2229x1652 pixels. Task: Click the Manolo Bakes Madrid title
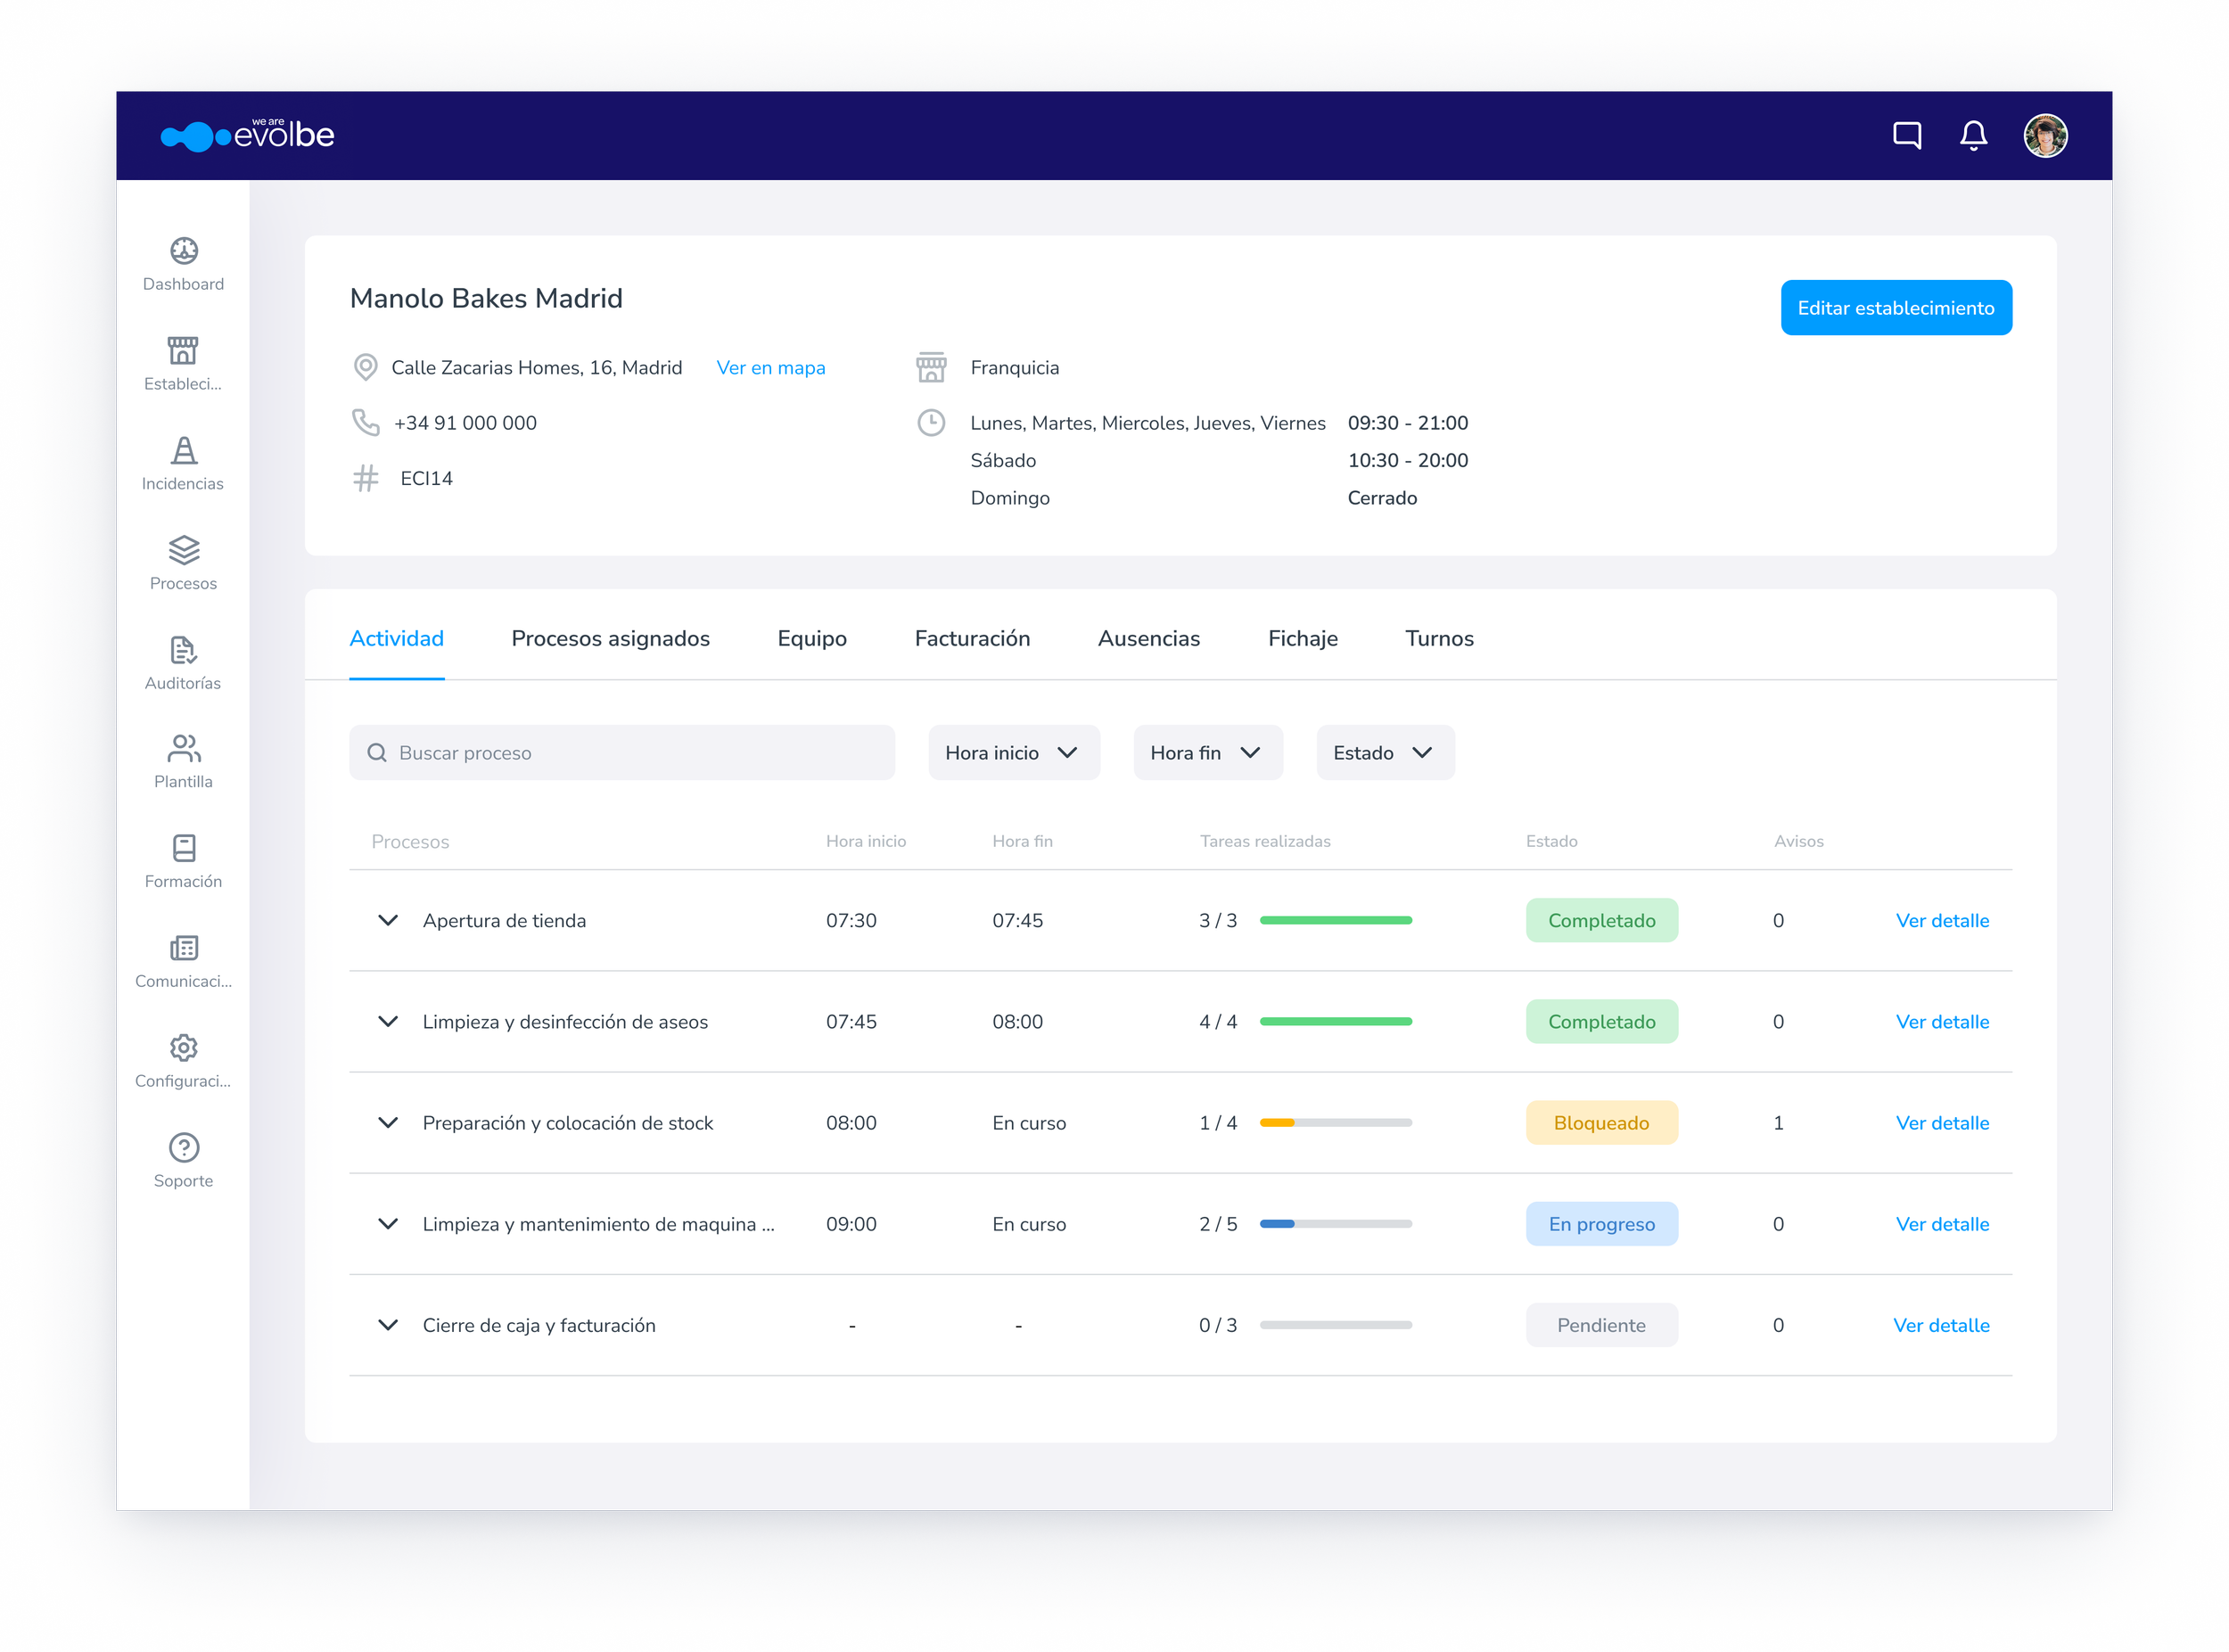pyautogui.click(x=486, y=298)
